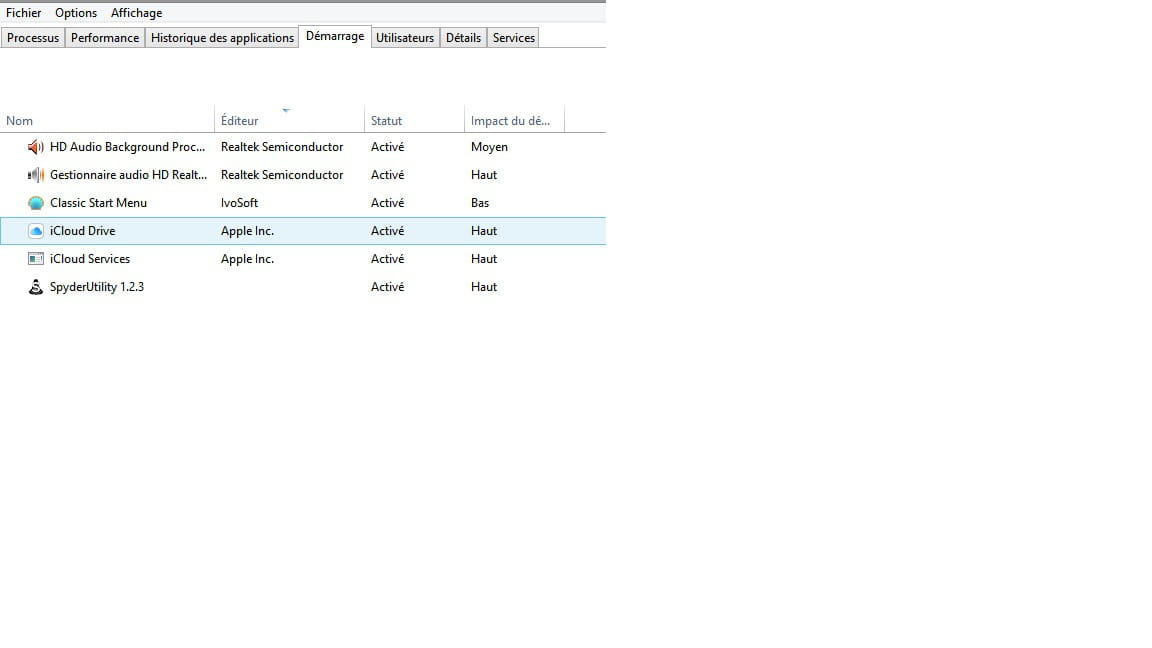
Task: Sort by the Éditeur column header
Action: click(x=289, y=120)
